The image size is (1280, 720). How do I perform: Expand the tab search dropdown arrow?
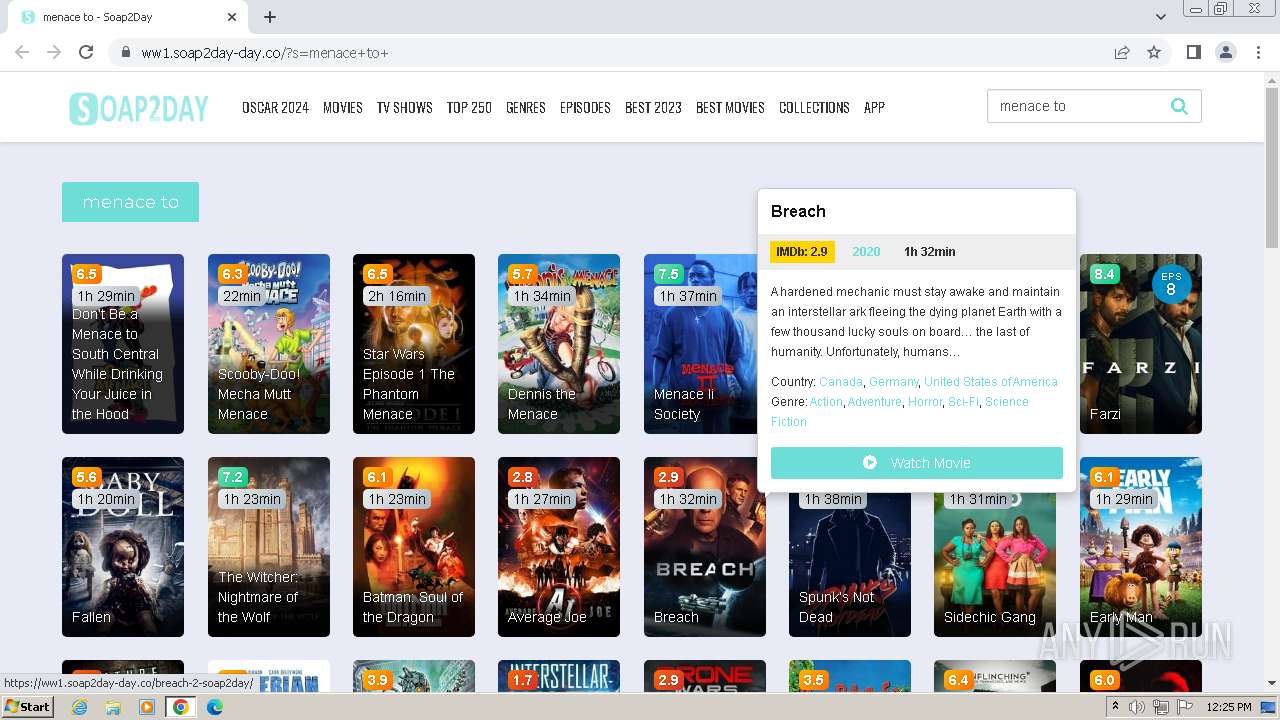(1161, 17)
